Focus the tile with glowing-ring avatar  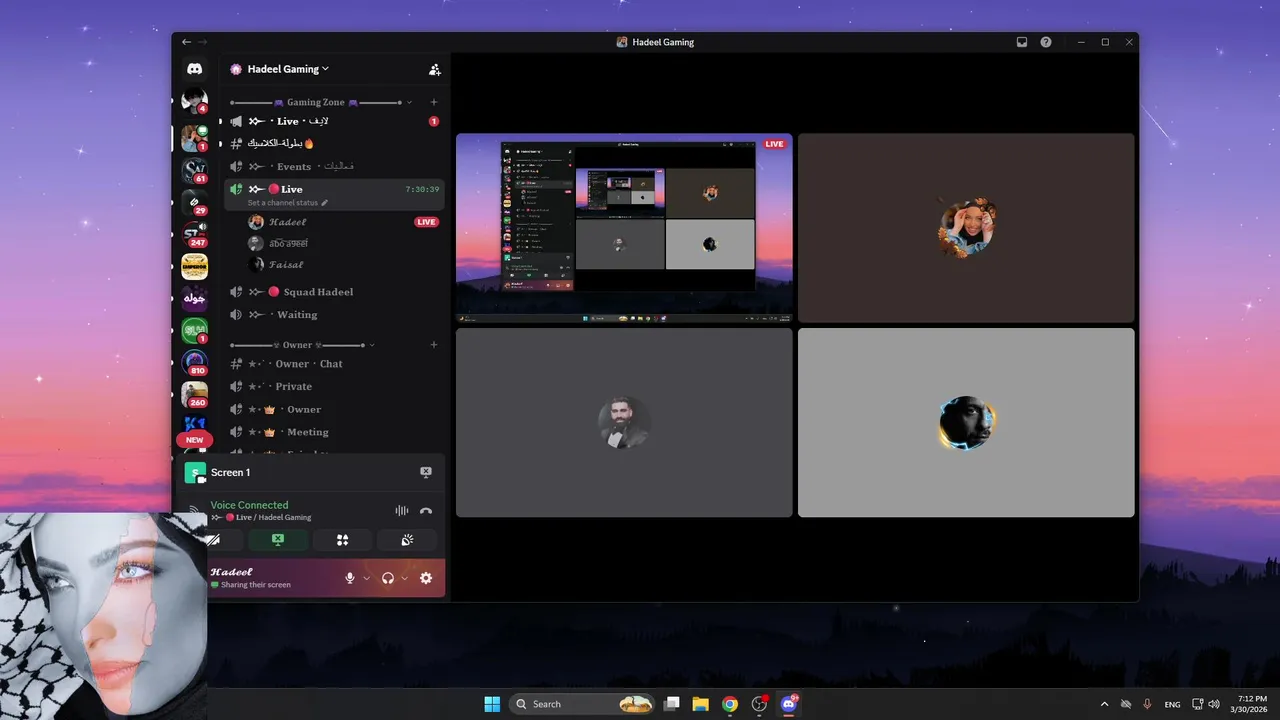(x=966, y=422)
